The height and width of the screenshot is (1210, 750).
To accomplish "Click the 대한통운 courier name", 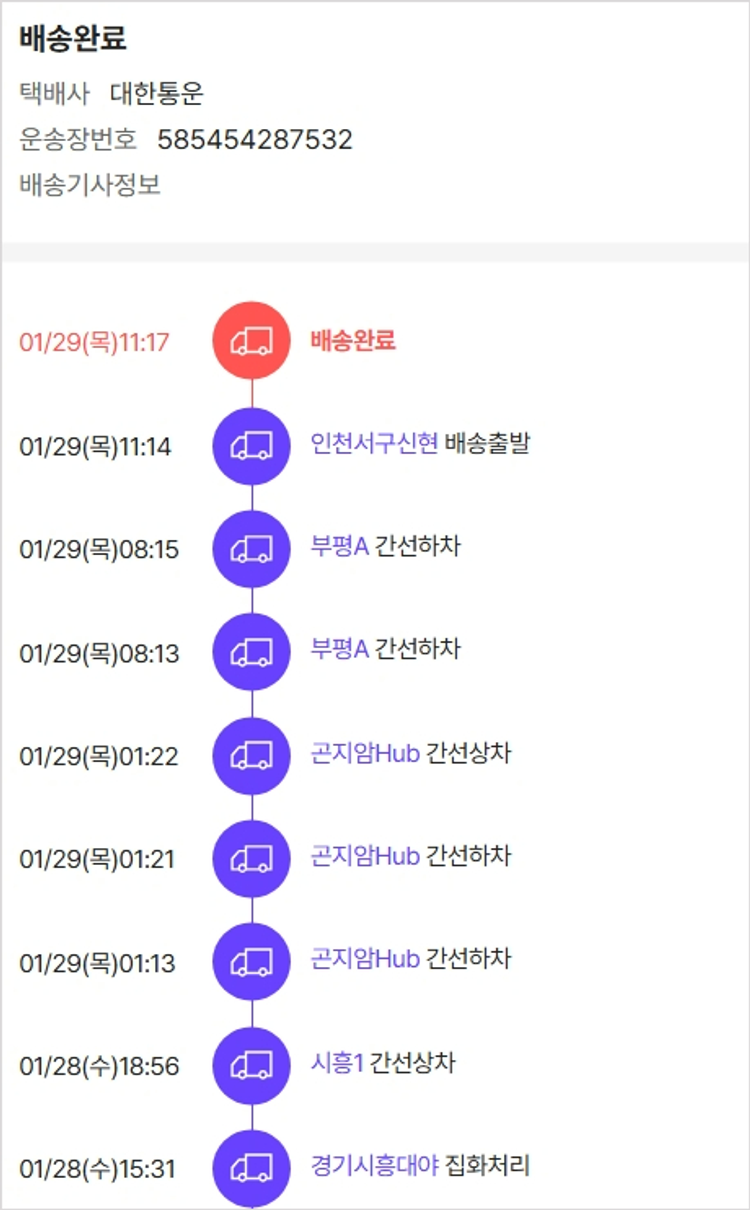I will coord(157,94).
